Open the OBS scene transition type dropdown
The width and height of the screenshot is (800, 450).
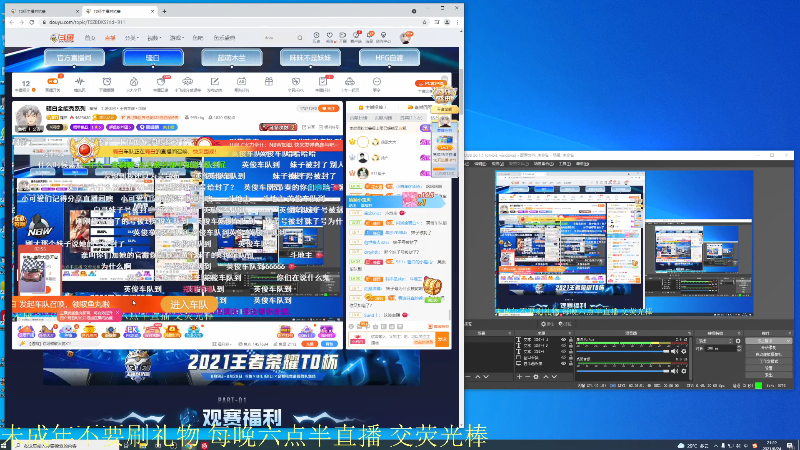coord(714,341)
